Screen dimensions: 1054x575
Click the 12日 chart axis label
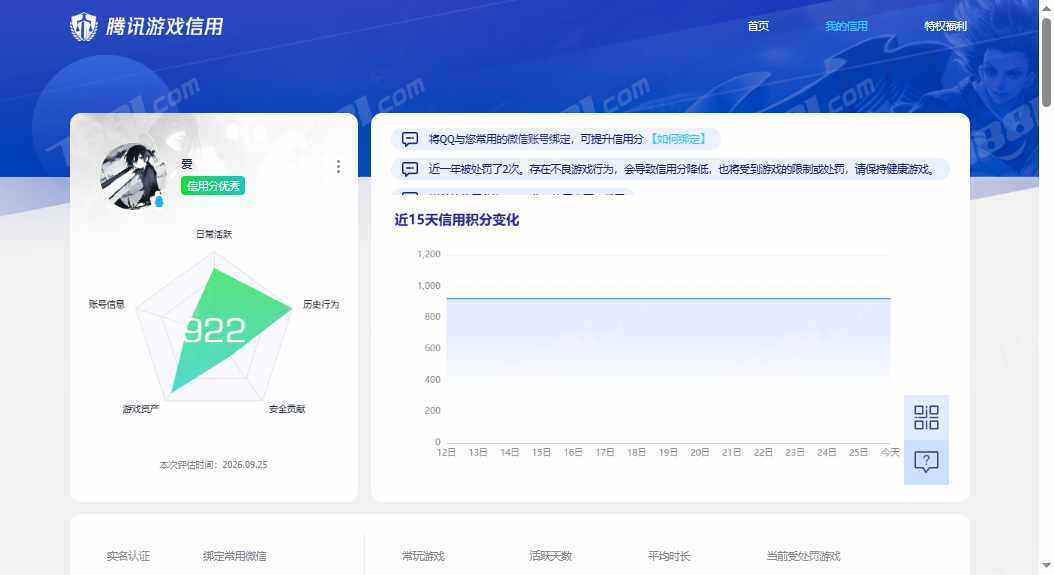pyautogui.click(x=446, y=453)
